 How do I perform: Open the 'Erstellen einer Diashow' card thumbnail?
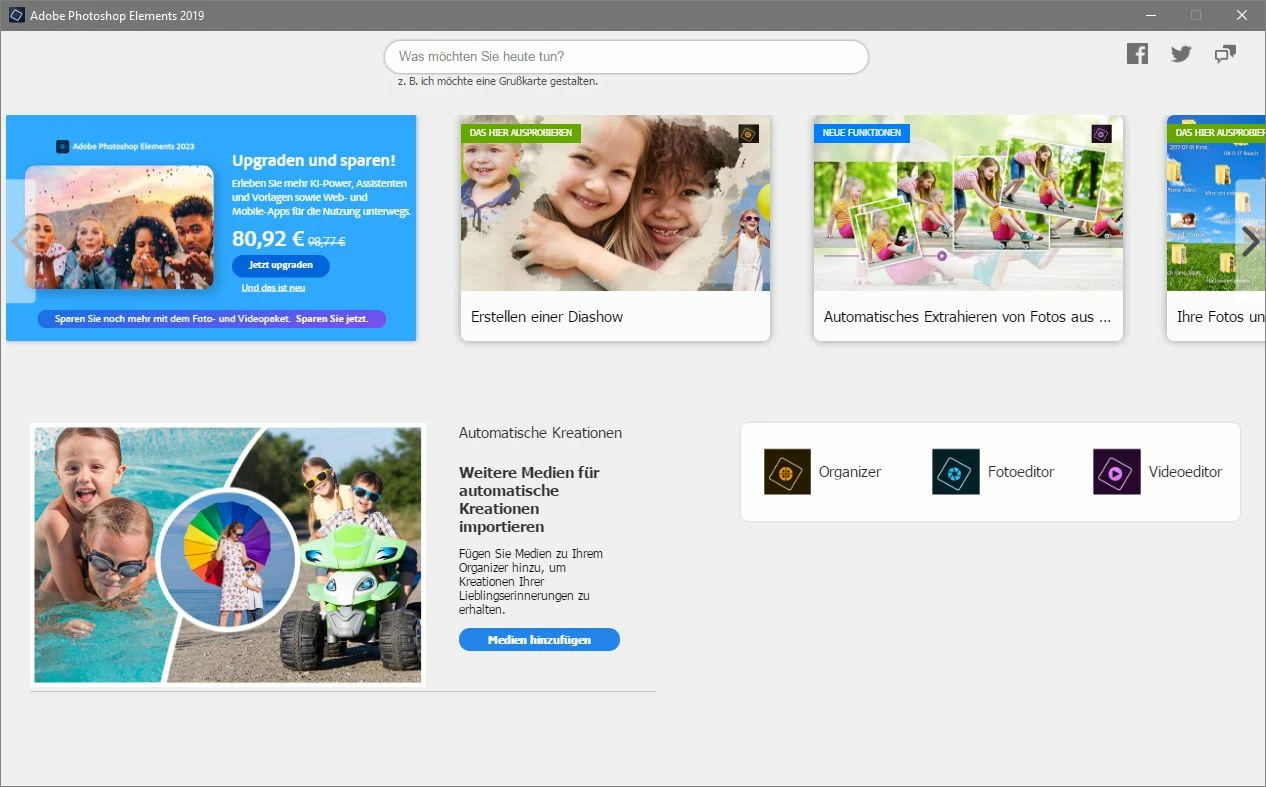pyautogui.click(x=615, y=203)
